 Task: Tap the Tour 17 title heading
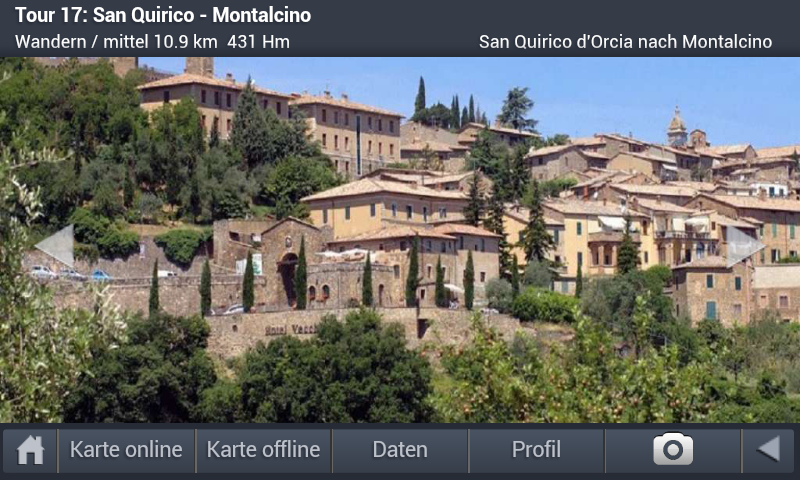point(163,15)
